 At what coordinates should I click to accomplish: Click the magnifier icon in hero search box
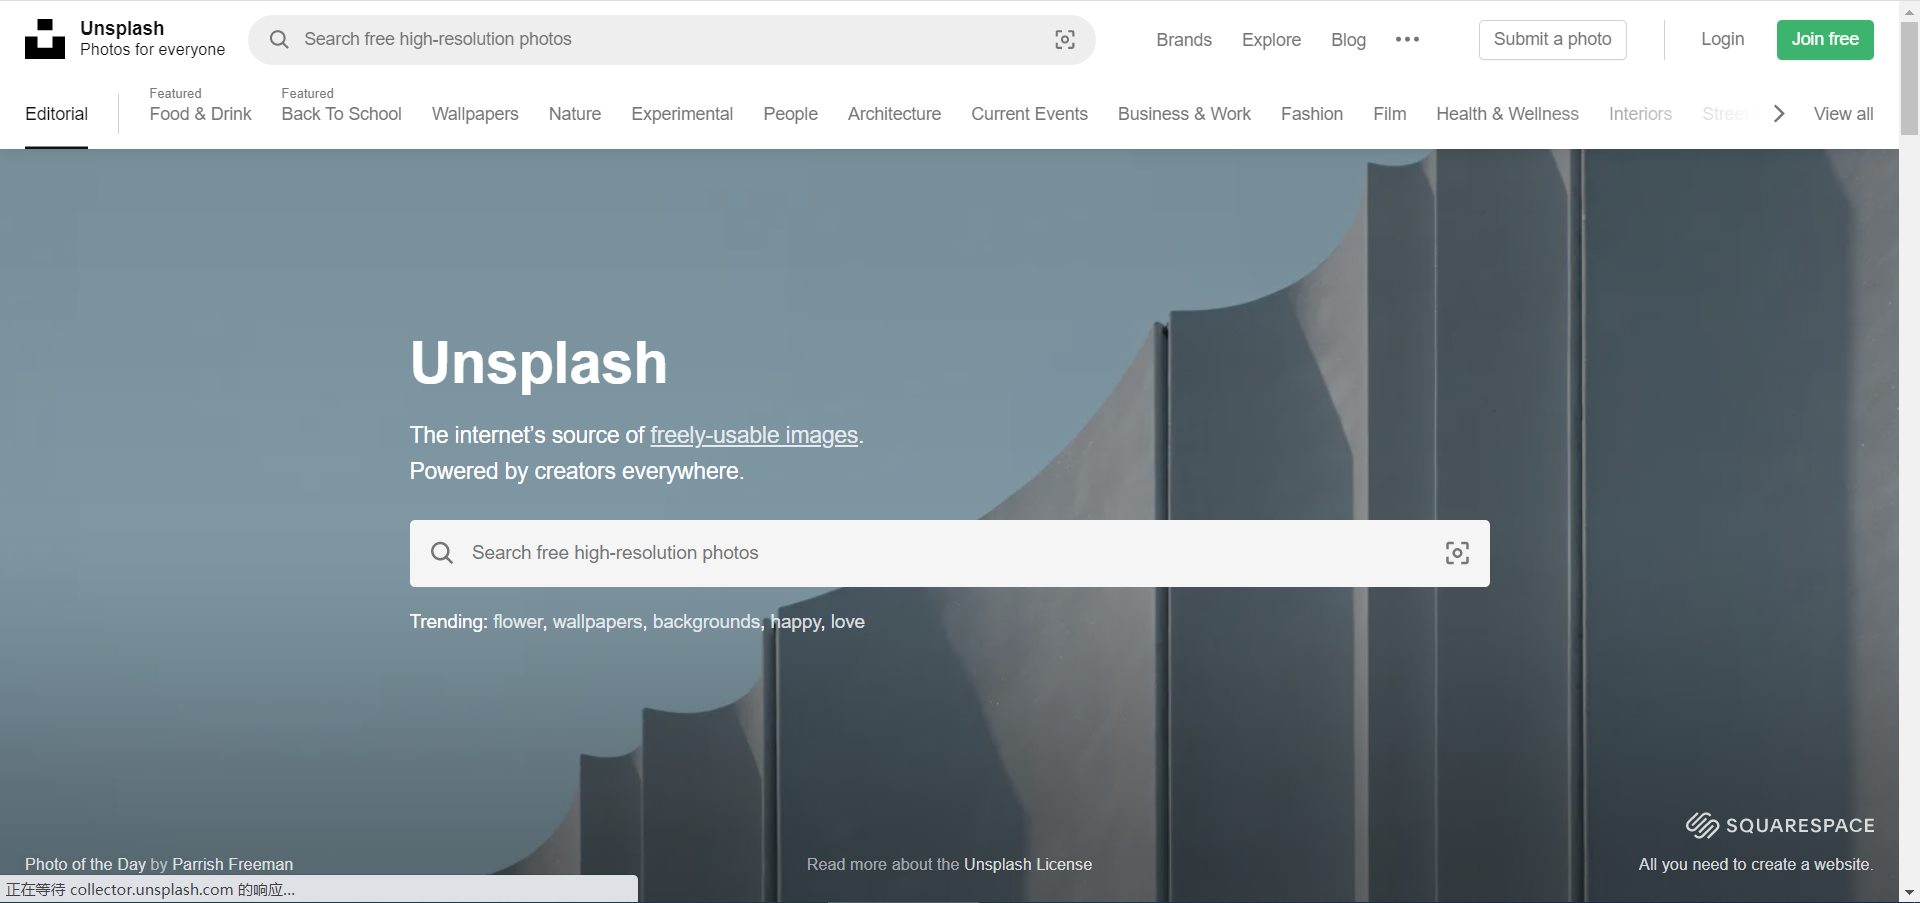442,553
